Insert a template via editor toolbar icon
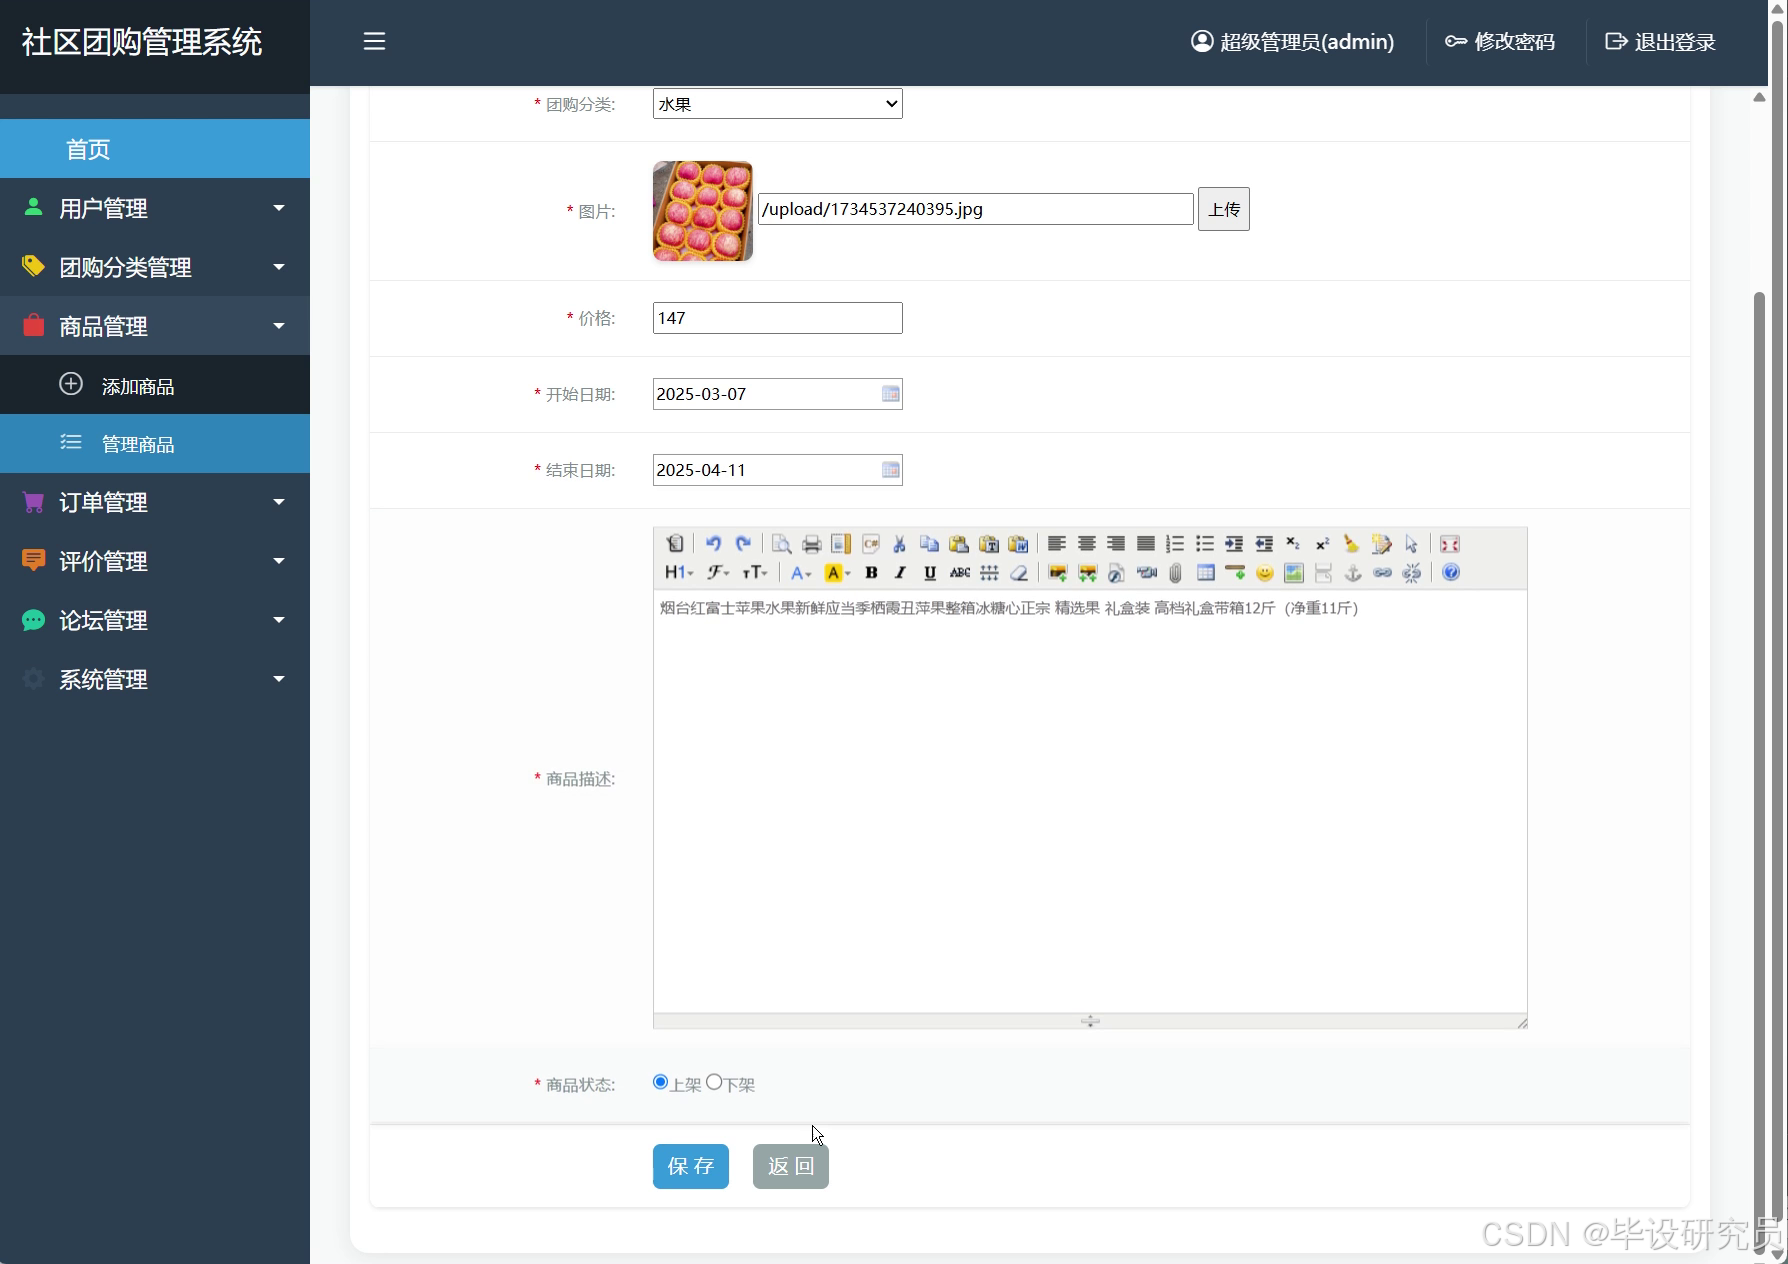This screenshot has height=1264, width=1788. tap(841, 544)
